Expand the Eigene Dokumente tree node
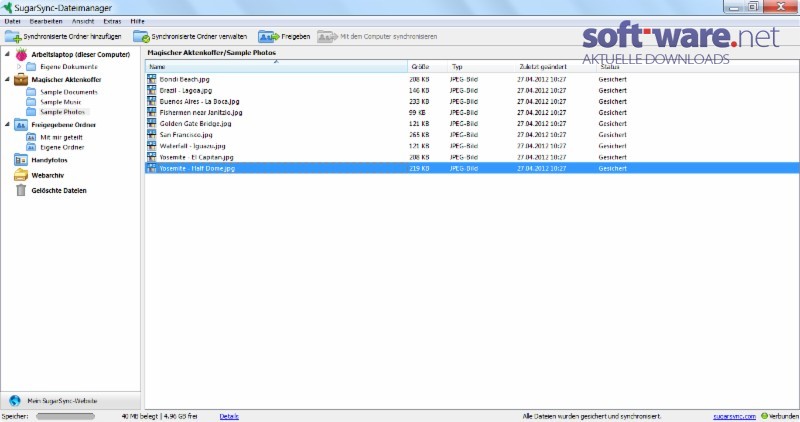The image size is (800, 422). pyautogui.click(x=19, y=67)
